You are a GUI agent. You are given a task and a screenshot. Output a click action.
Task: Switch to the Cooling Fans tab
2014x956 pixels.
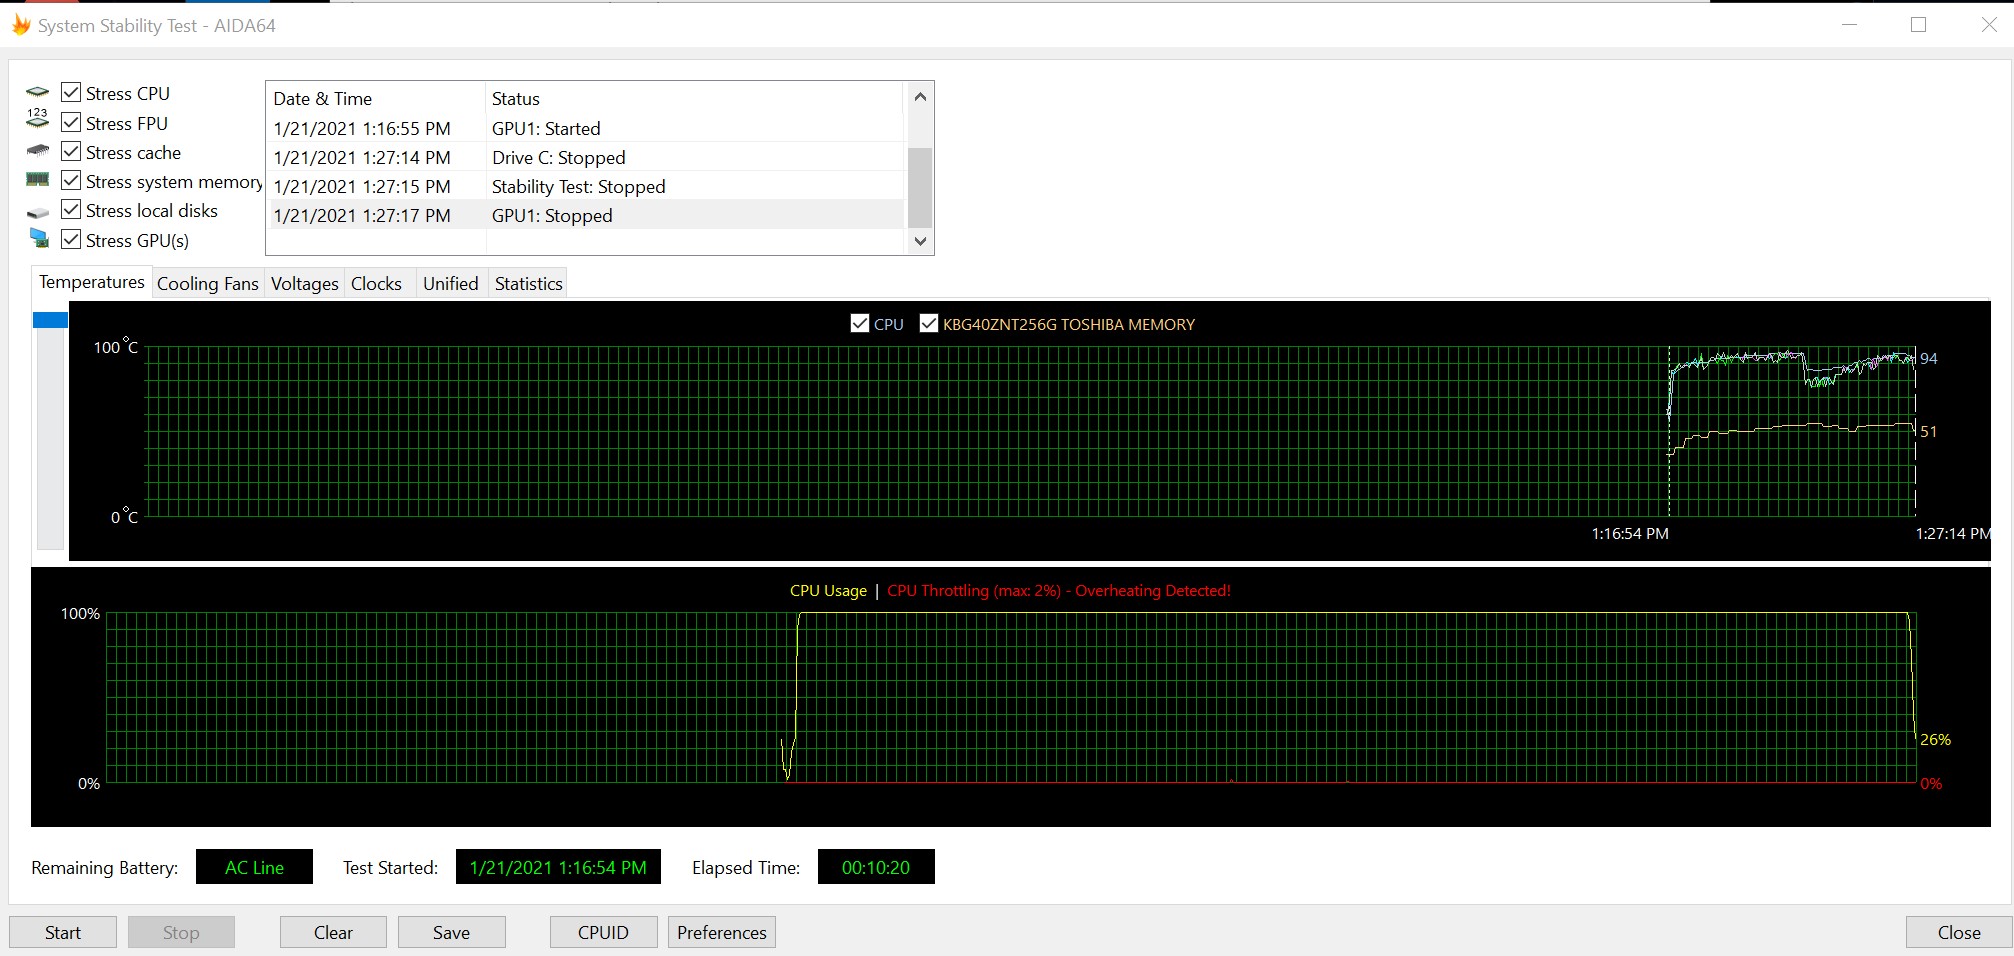207,284
